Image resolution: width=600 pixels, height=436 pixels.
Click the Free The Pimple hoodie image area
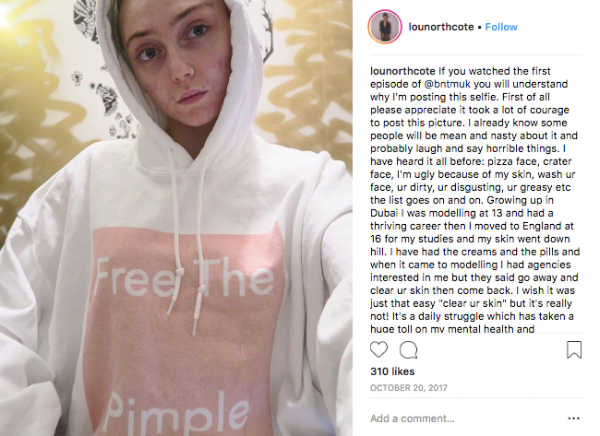[x=184, y=329]
